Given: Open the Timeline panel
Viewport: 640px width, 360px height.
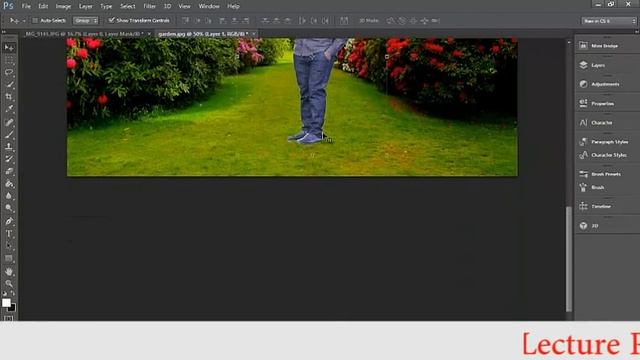Looking at the screenshot, I should point(596,206).
